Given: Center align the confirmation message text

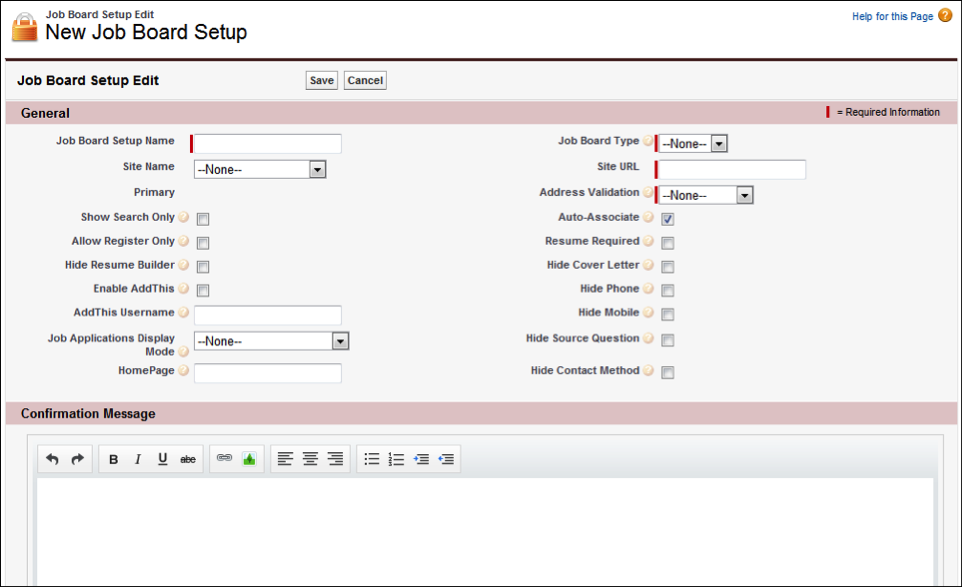Looking at the screenshot, I should pyautogui.click(x=309, y=459).
